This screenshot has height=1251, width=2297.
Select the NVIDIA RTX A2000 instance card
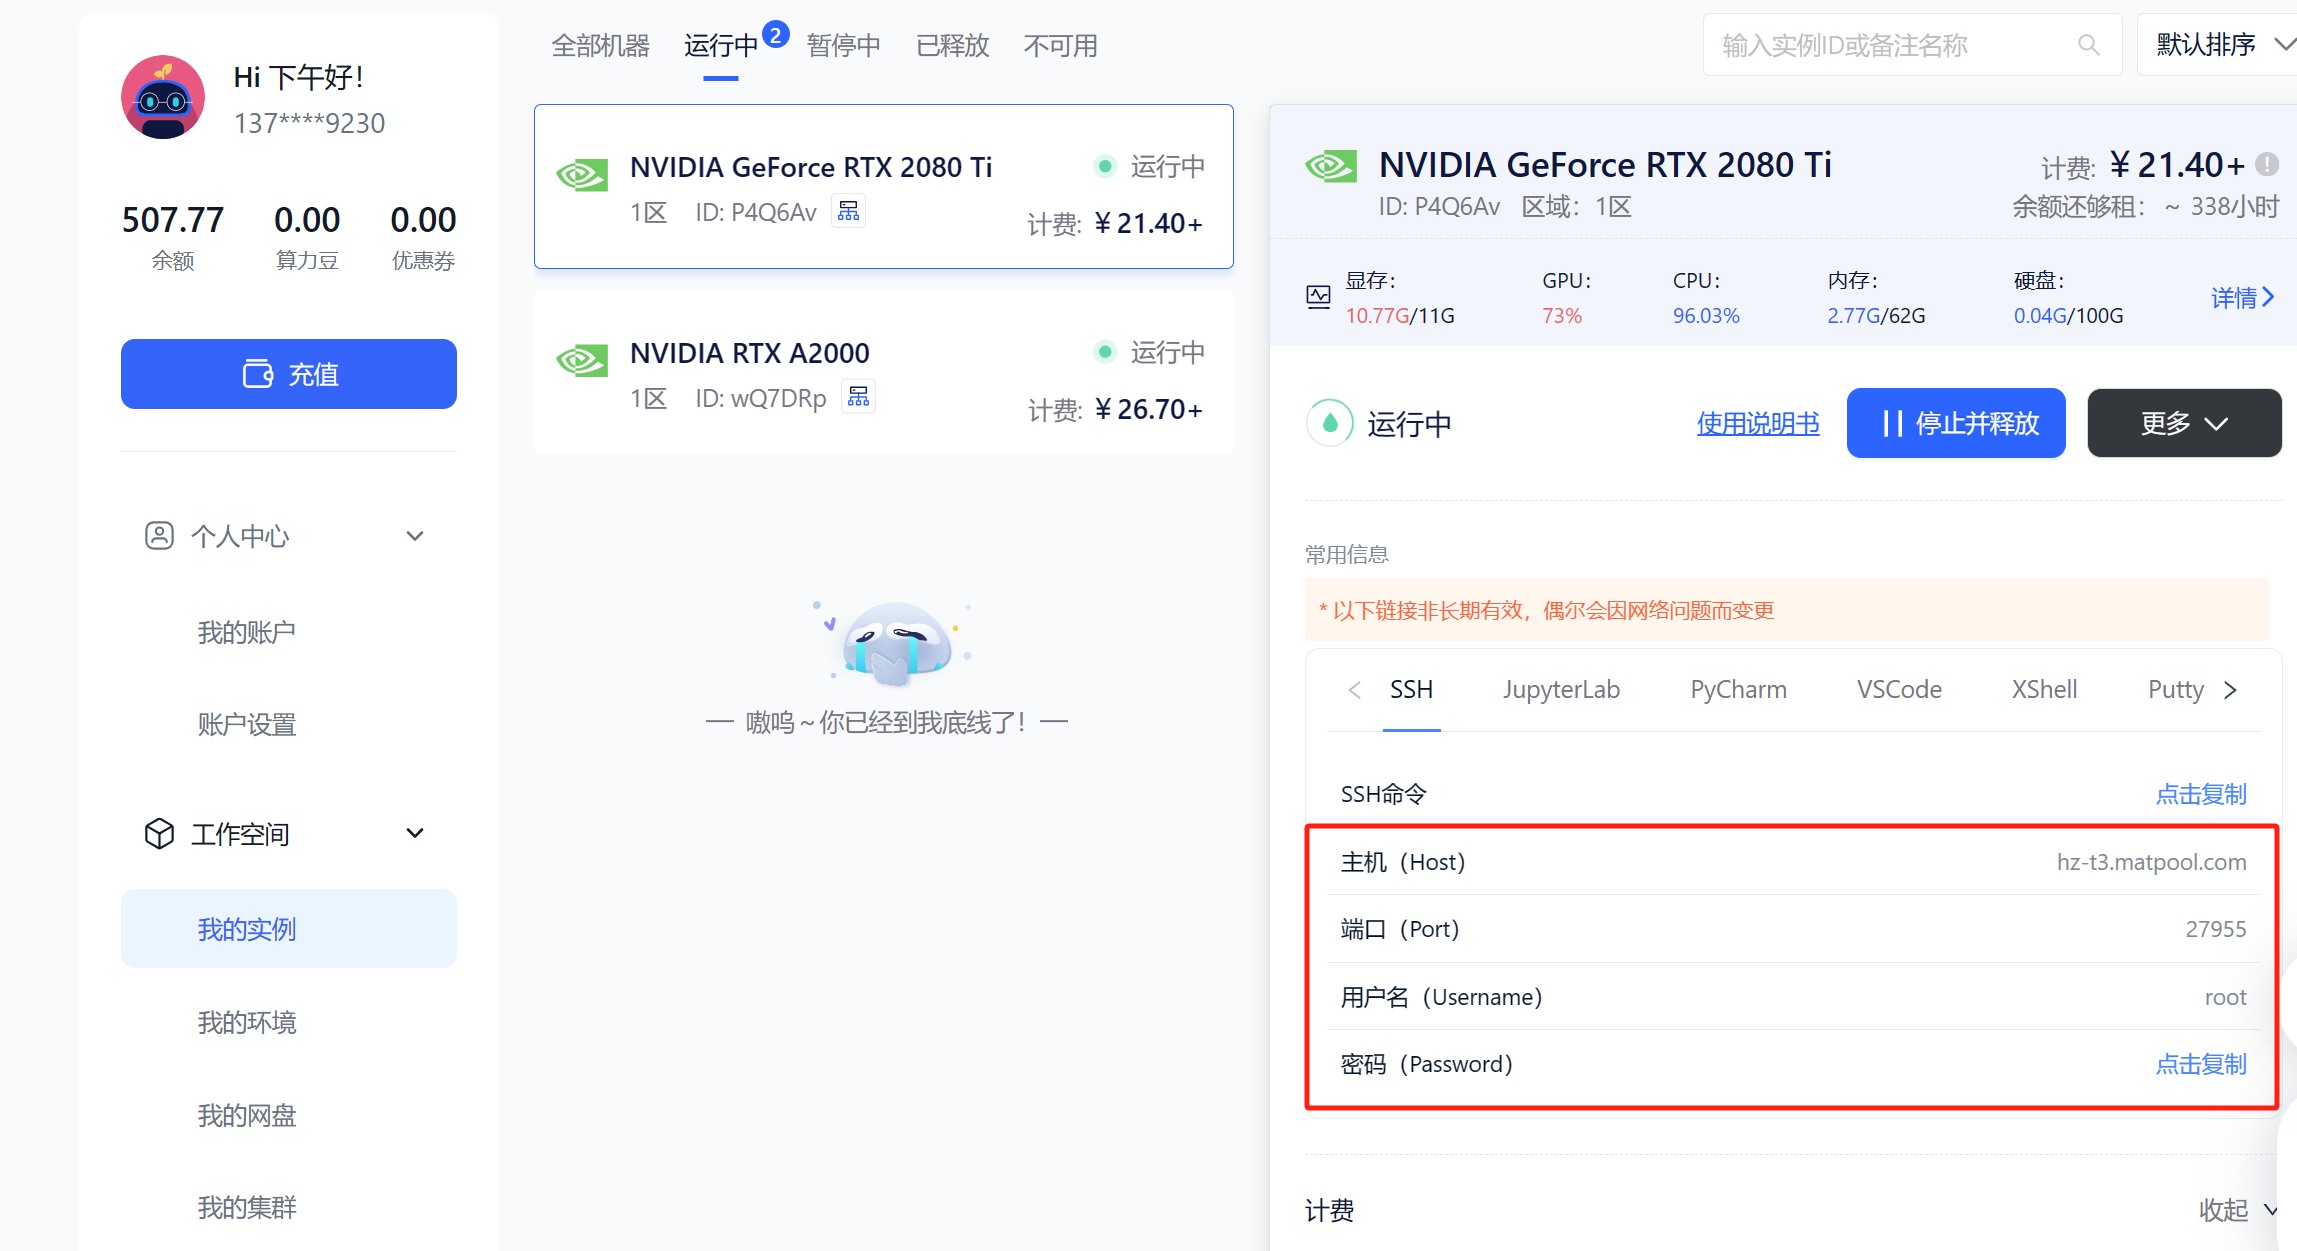pyautogui.click(x=884, y=373)
